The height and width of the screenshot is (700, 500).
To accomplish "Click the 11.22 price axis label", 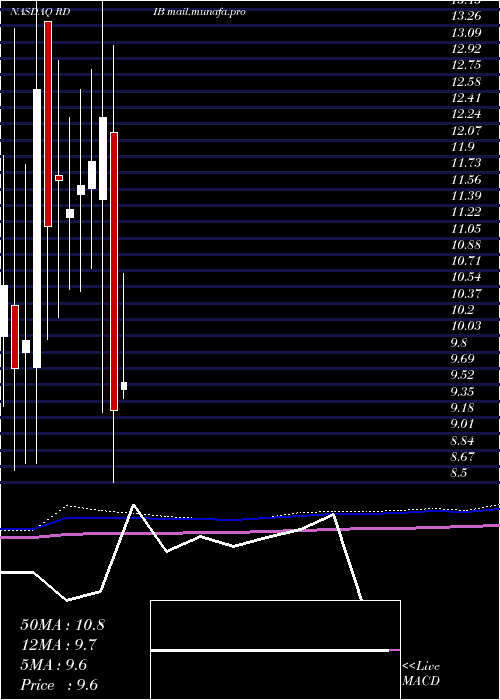I will pos(466,212).
